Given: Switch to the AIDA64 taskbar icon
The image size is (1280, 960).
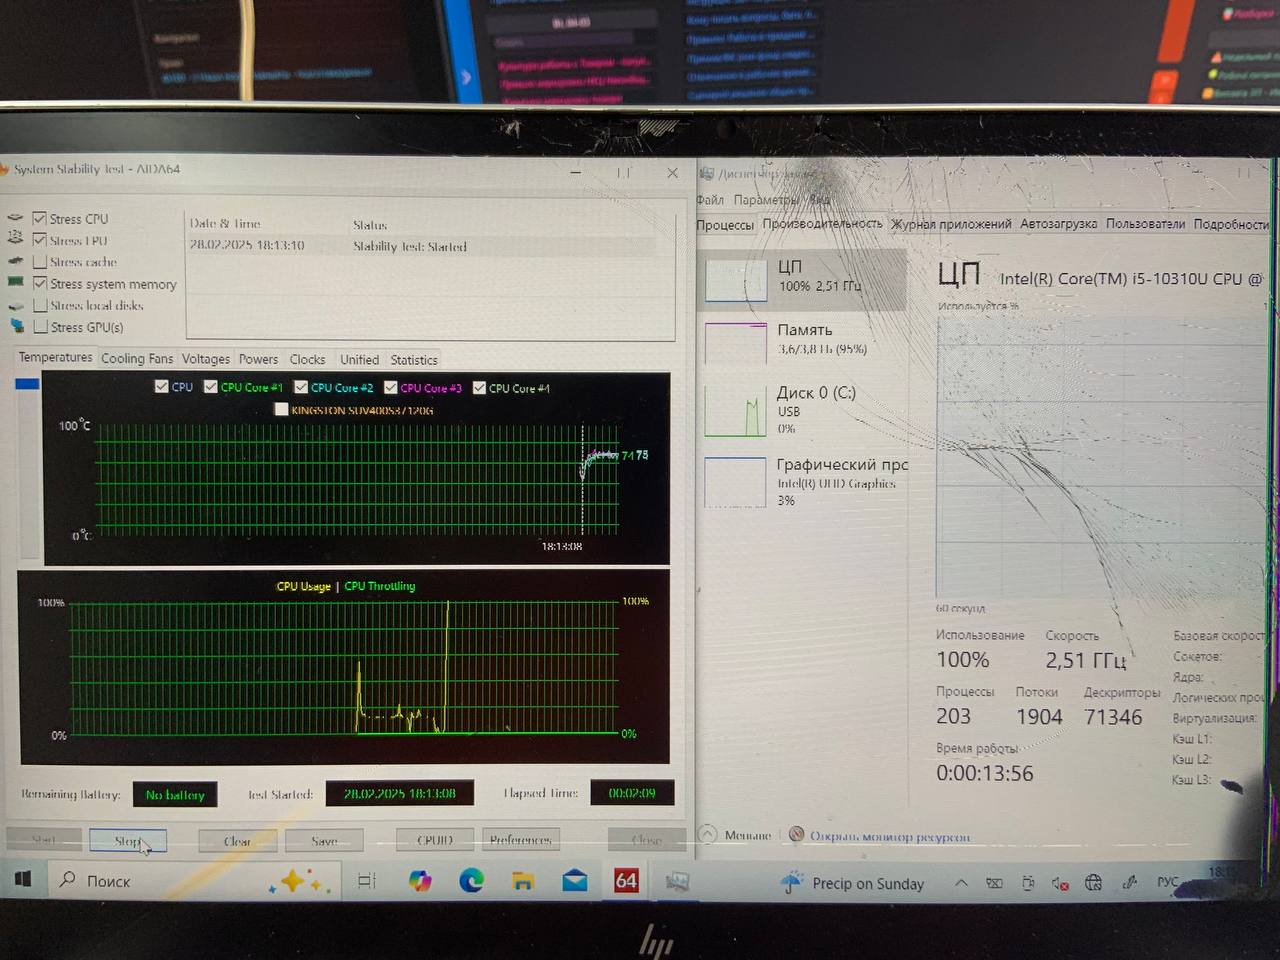Looking at the screenshot, I should point(626,881).
